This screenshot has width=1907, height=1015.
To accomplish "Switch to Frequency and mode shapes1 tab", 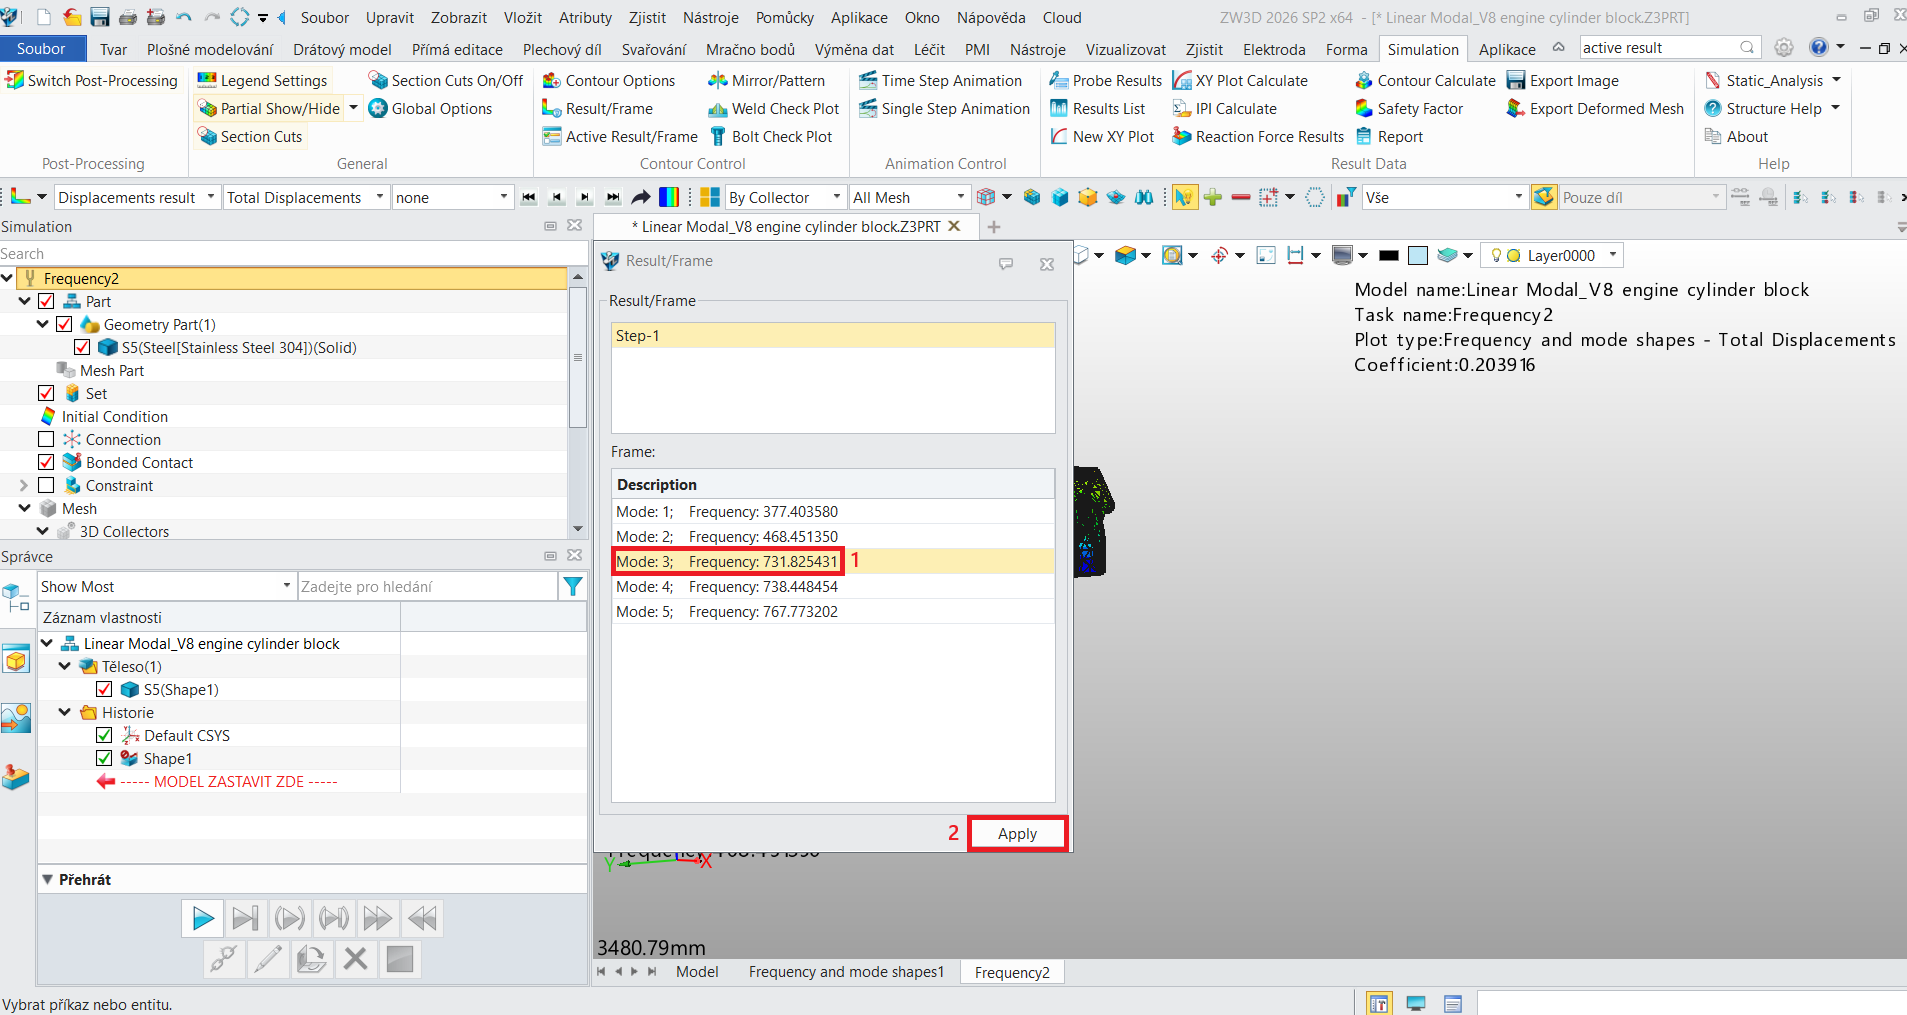I will click(846, 972).
